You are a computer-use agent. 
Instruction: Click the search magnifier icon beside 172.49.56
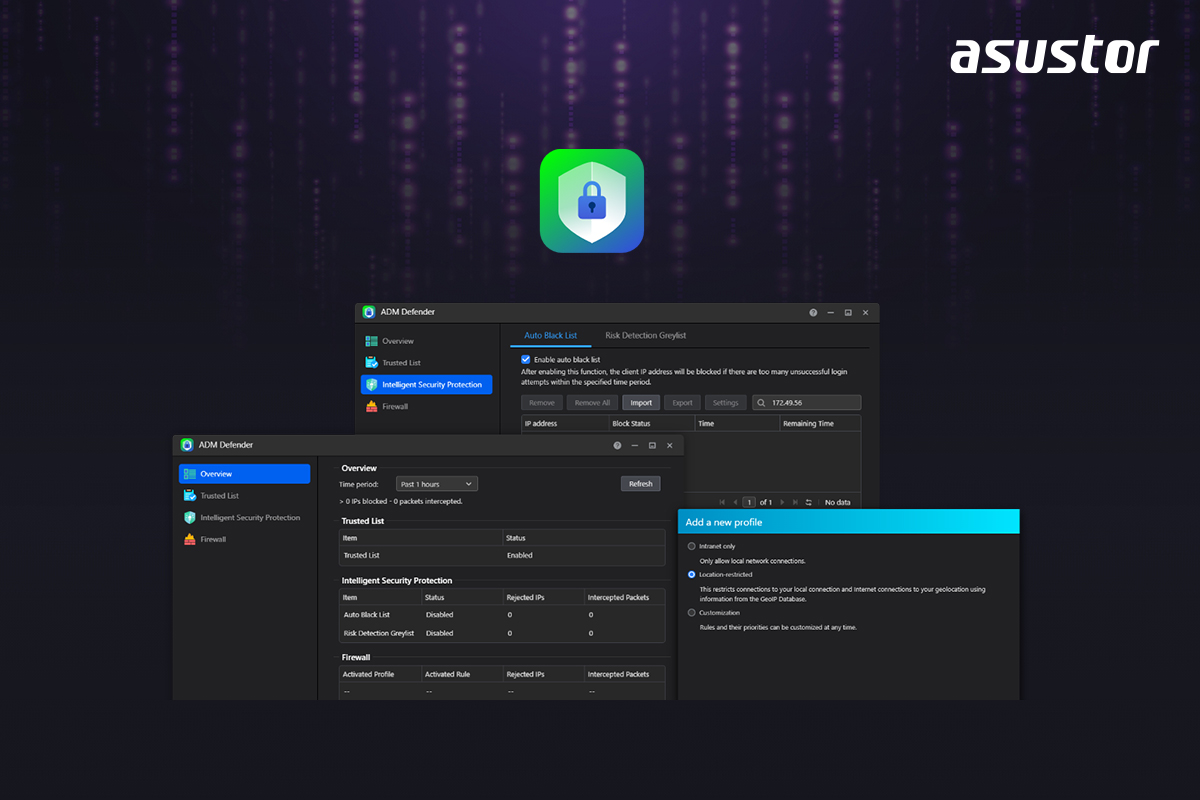[763, 403]
